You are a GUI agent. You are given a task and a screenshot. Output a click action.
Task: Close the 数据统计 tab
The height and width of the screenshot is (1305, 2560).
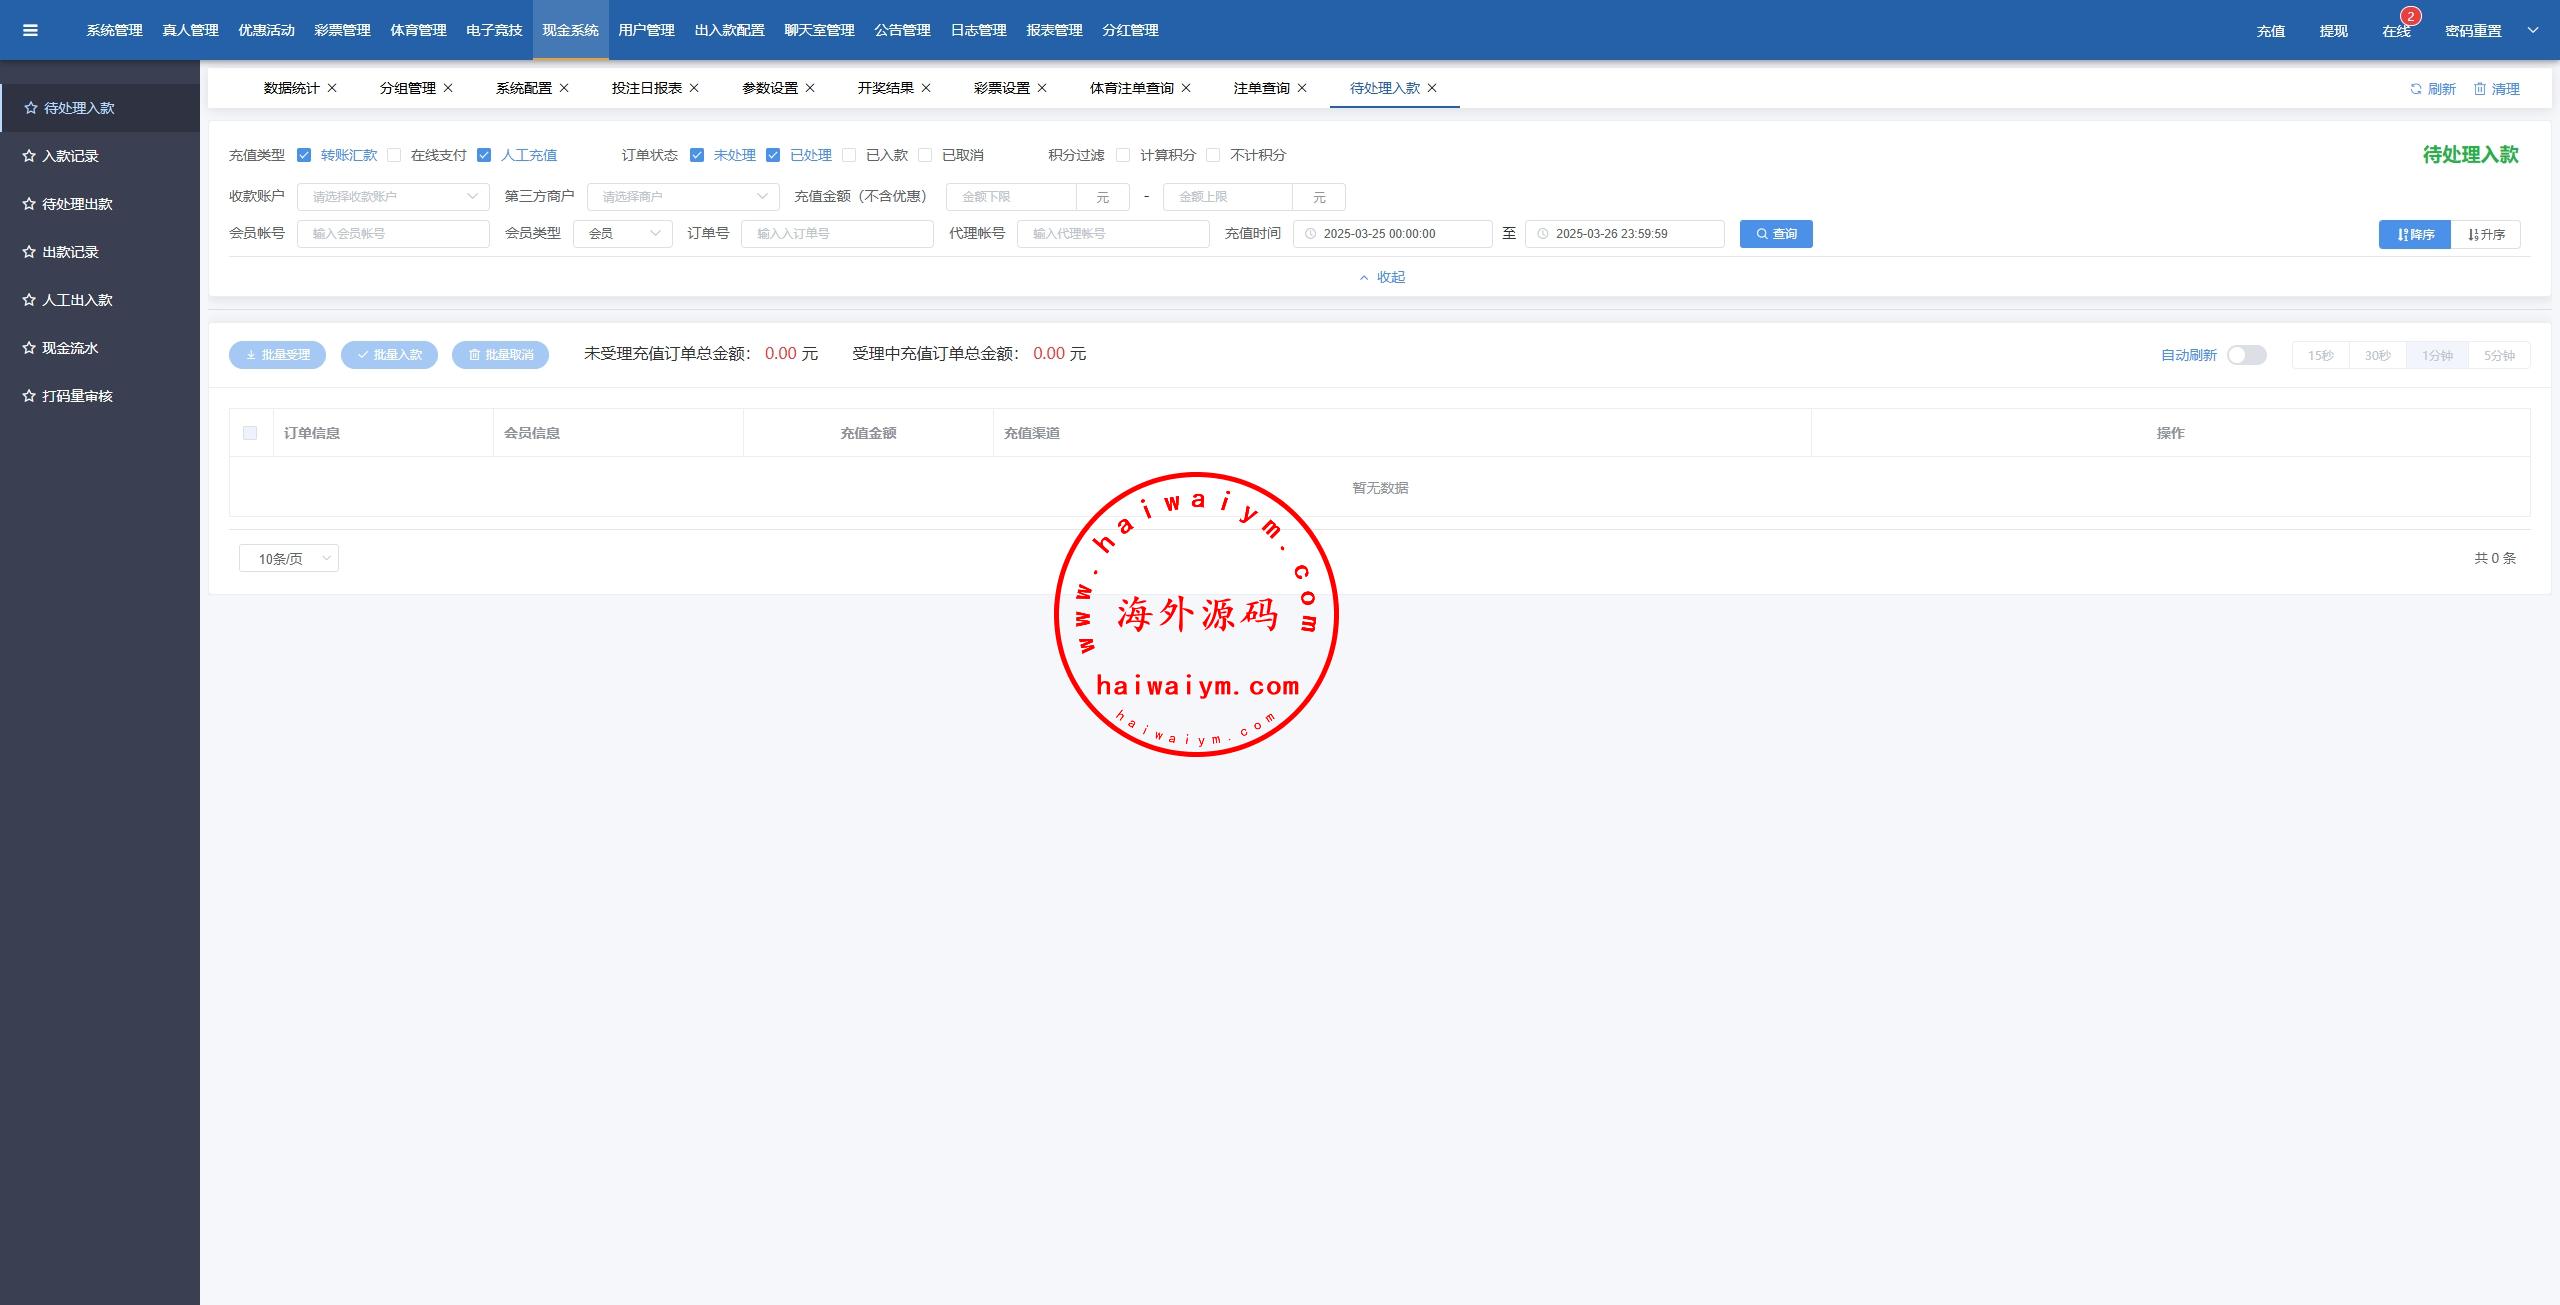pos(332,88)
